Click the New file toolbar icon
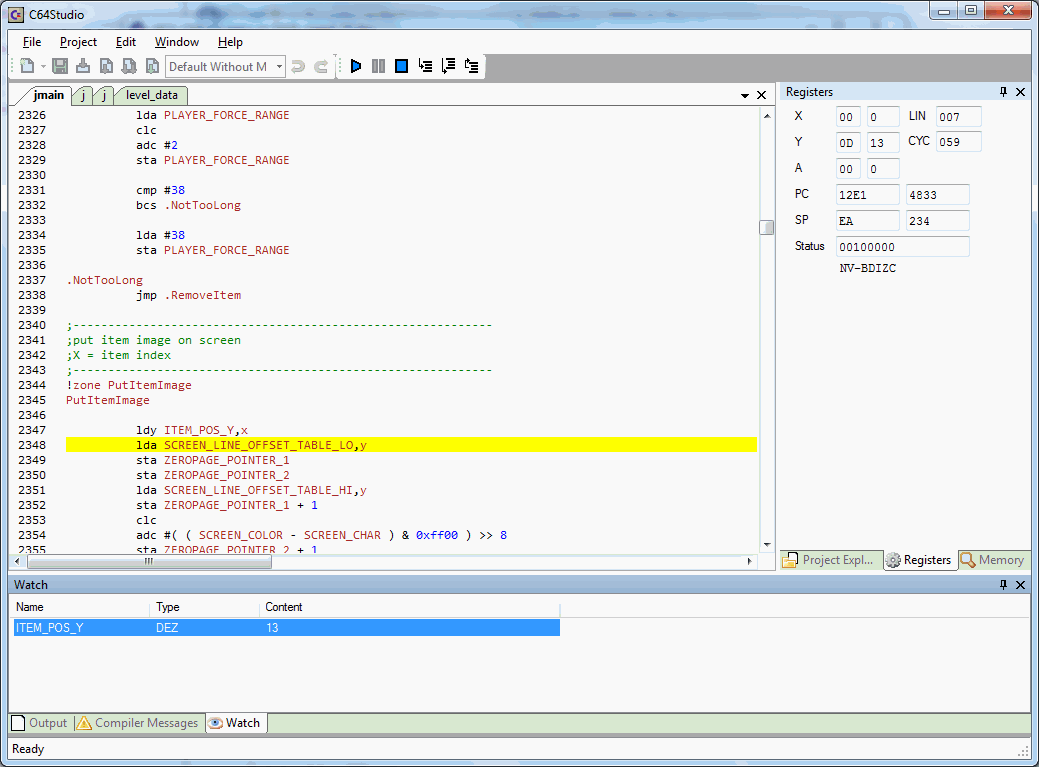This screenshot has width=1039, height=767. (x=27, y=66)
